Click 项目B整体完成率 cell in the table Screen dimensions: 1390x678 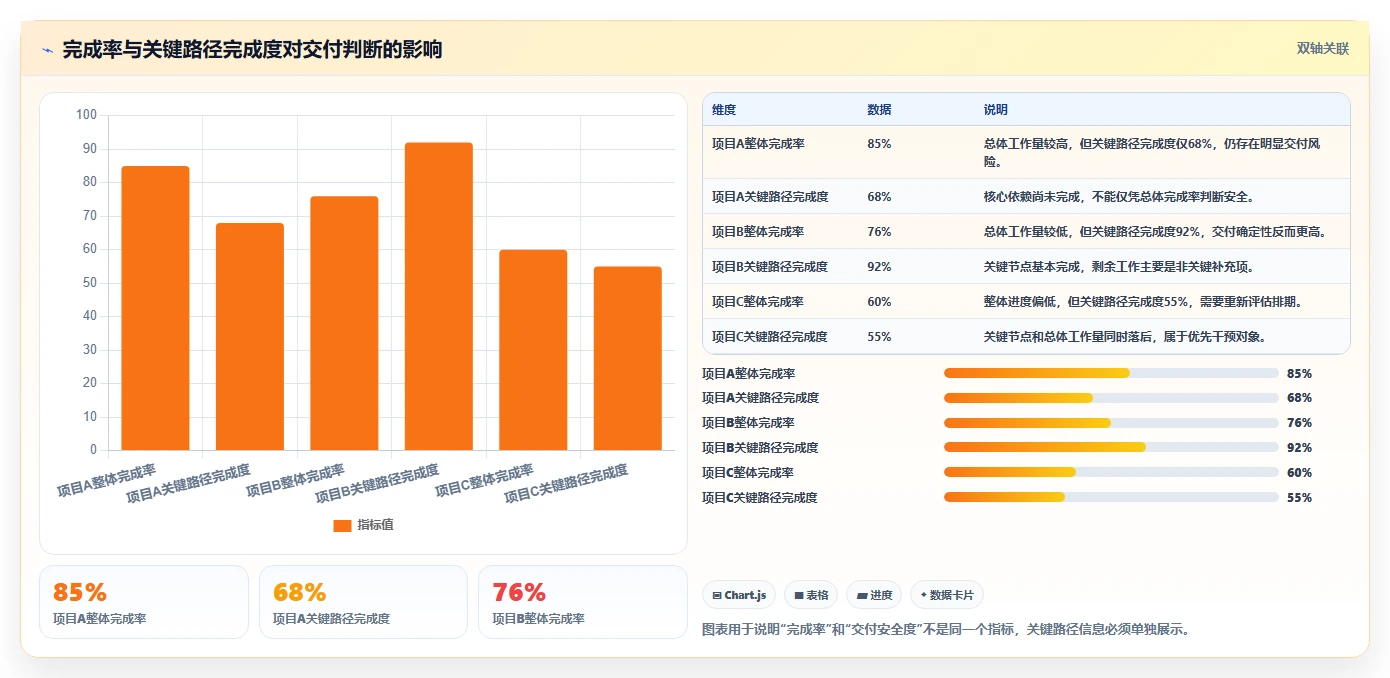click(x=758, y=232)
